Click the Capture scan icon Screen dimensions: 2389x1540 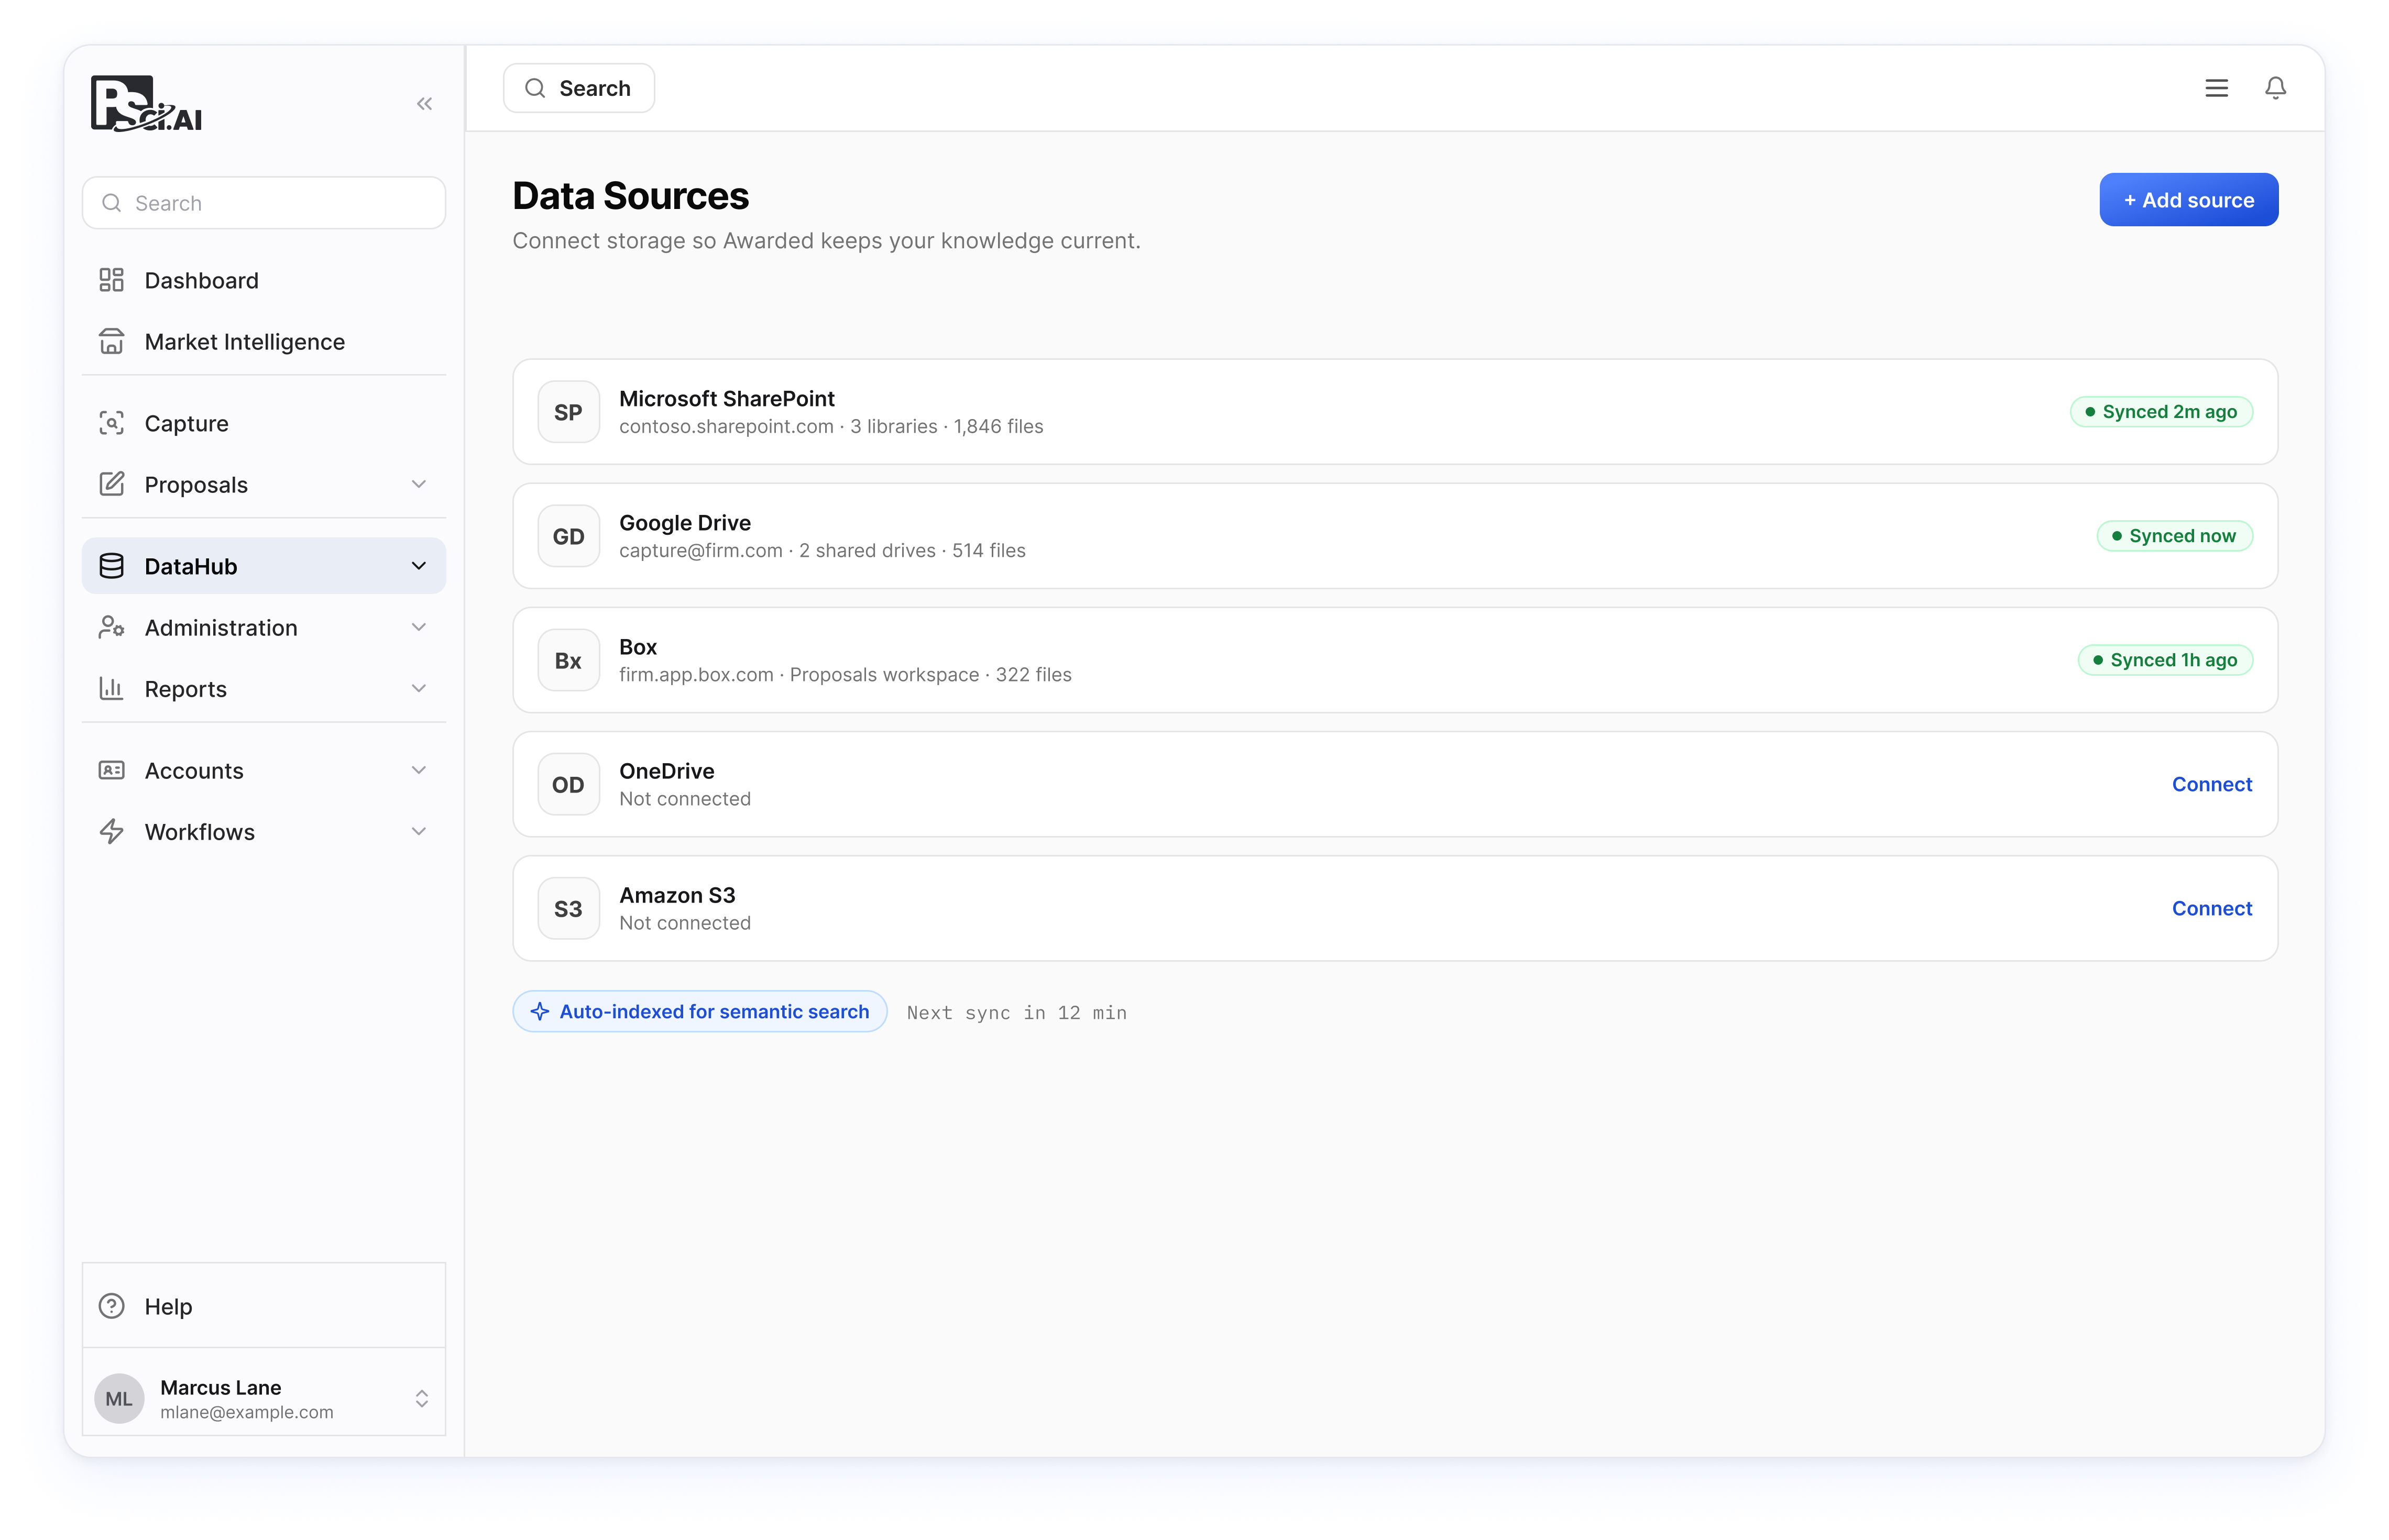coord(111,423)
